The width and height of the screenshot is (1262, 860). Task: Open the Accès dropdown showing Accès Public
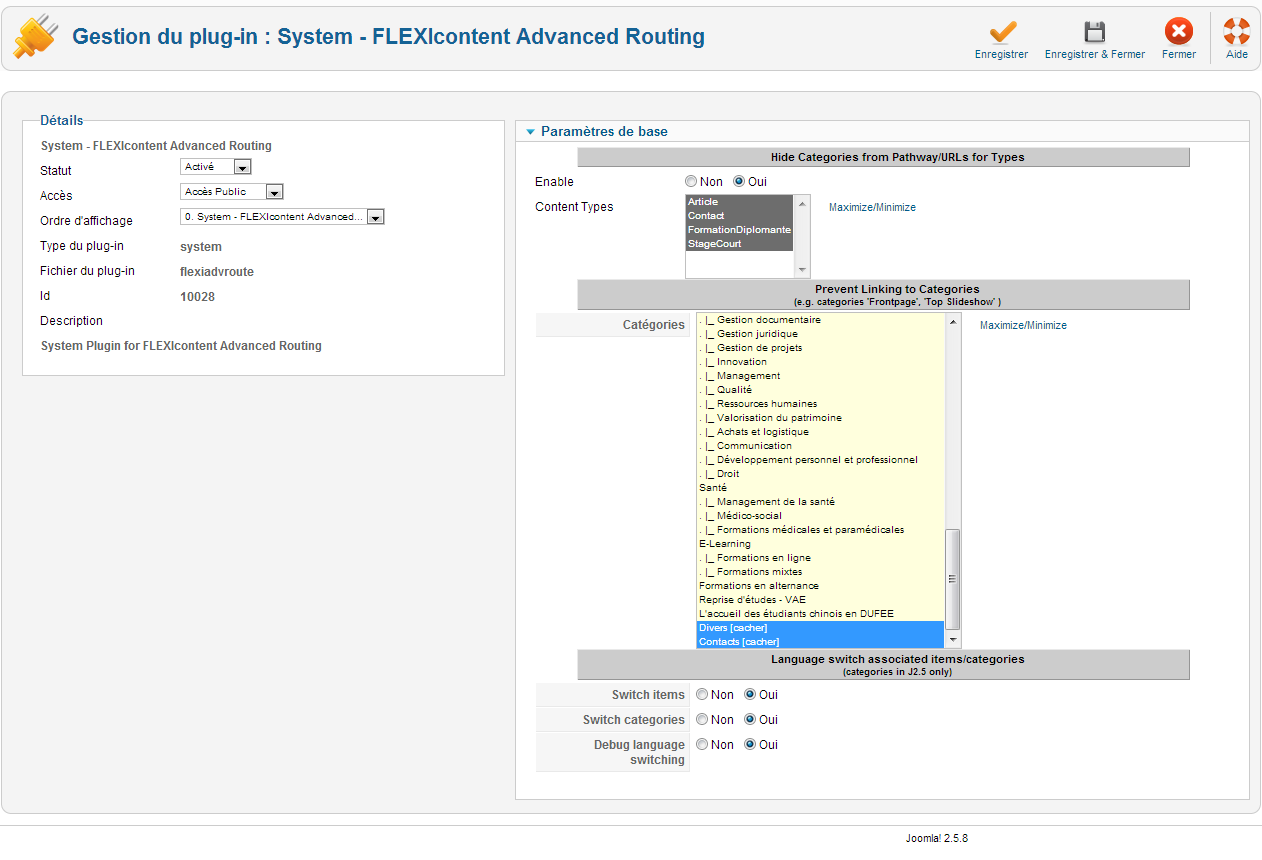232,192
